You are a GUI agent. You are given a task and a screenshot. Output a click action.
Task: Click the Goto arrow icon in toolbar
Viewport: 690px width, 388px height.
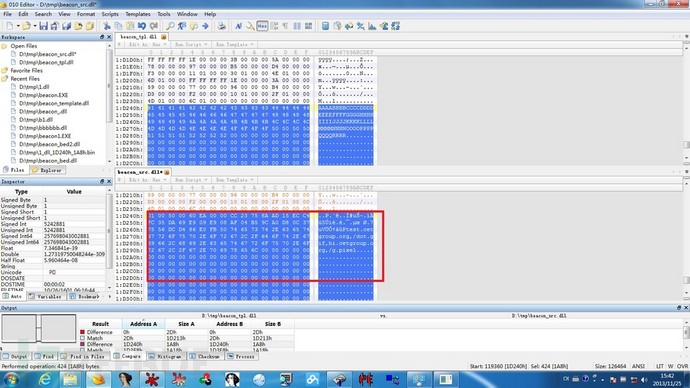pyautogui.click(x=205, y=26)
